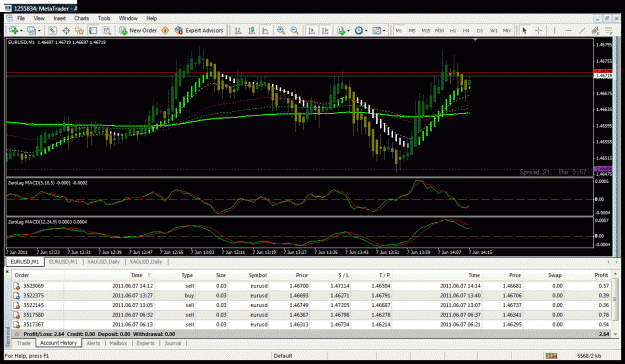
Task: Open the Charts menu
Action: pos(81,18)
